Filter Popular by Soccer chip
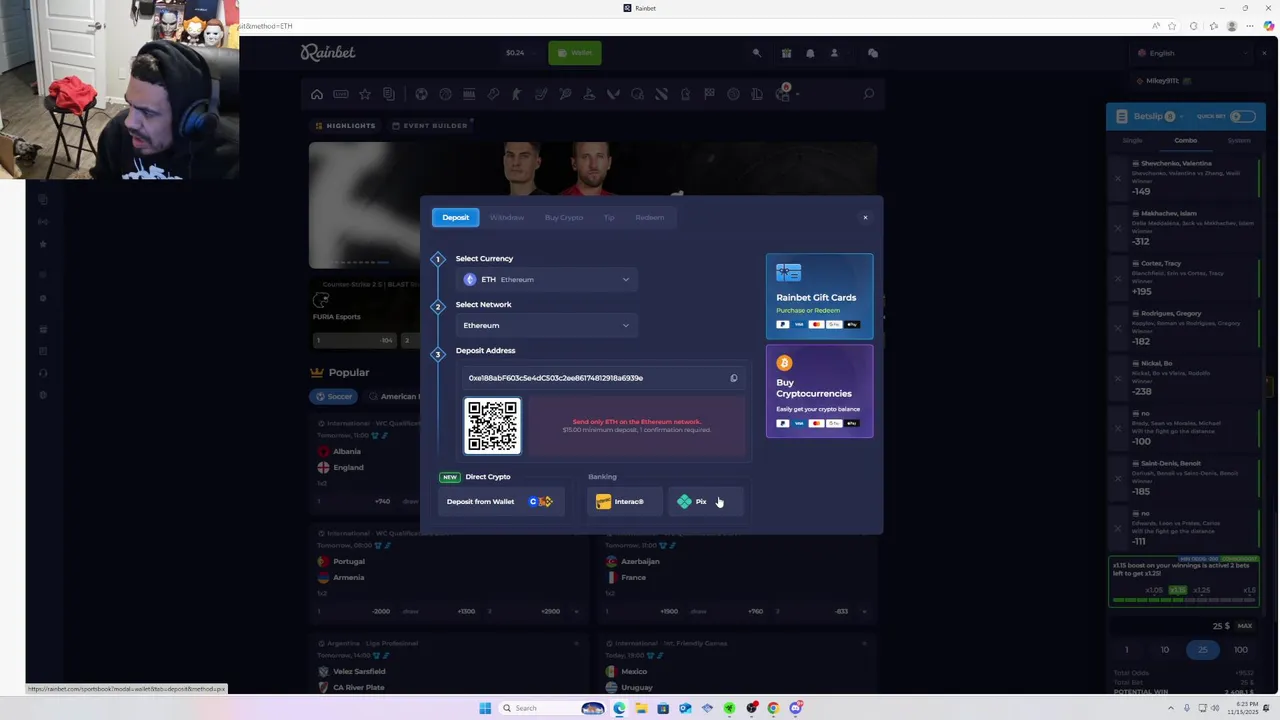This screenshot has height=720, width=1280. coord(334,396)
